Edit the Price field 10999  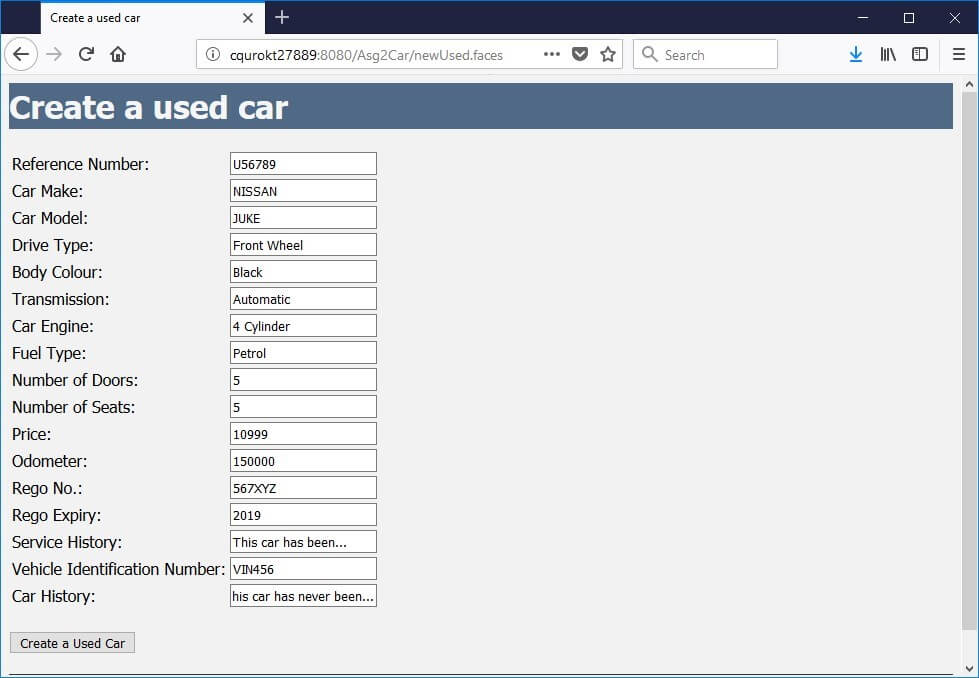tap(303, 434)
